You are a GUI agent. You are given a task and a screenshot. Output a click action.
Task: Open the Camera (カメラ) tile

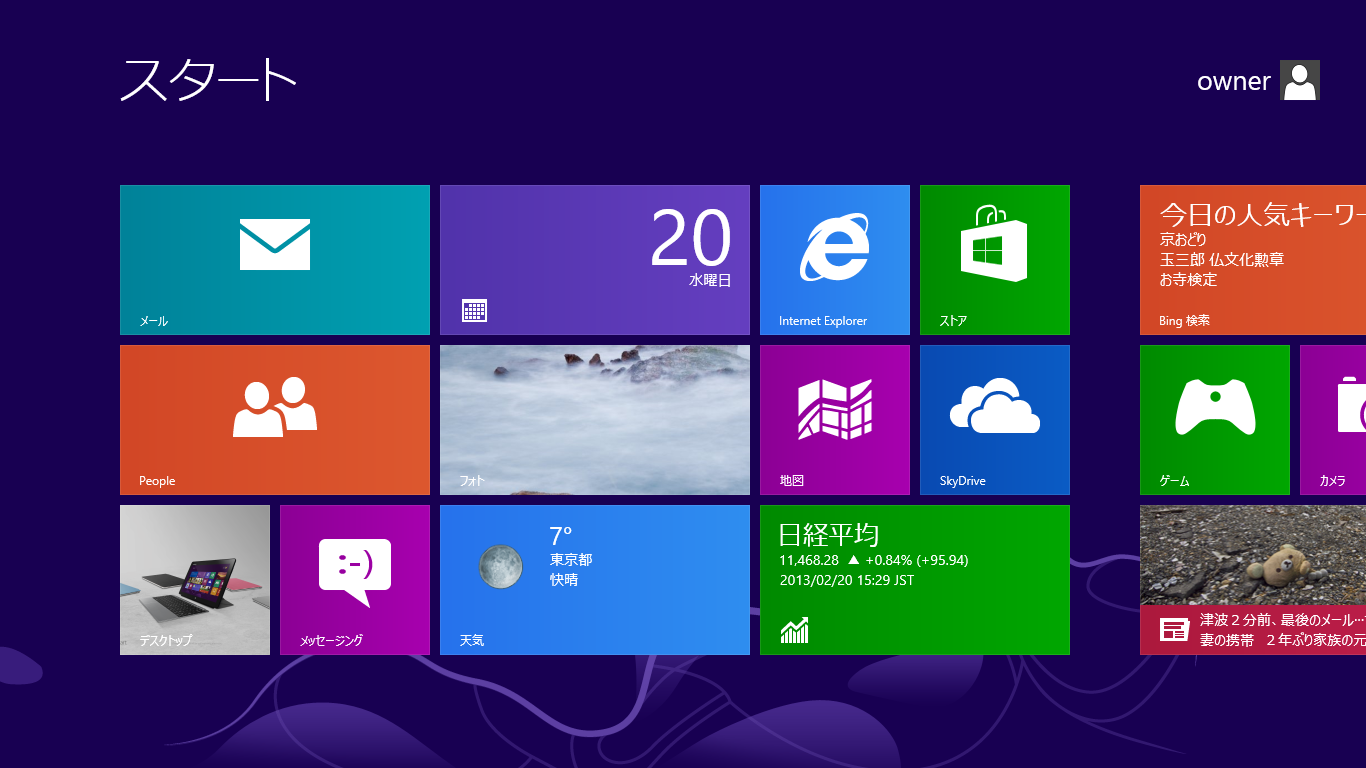pos(1333,420)
